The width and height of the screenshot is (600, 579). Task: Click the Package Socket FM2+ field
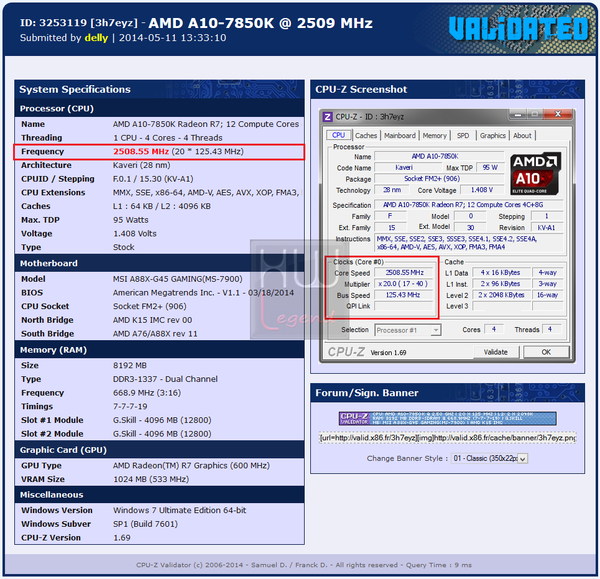click(x=439, y=179)
